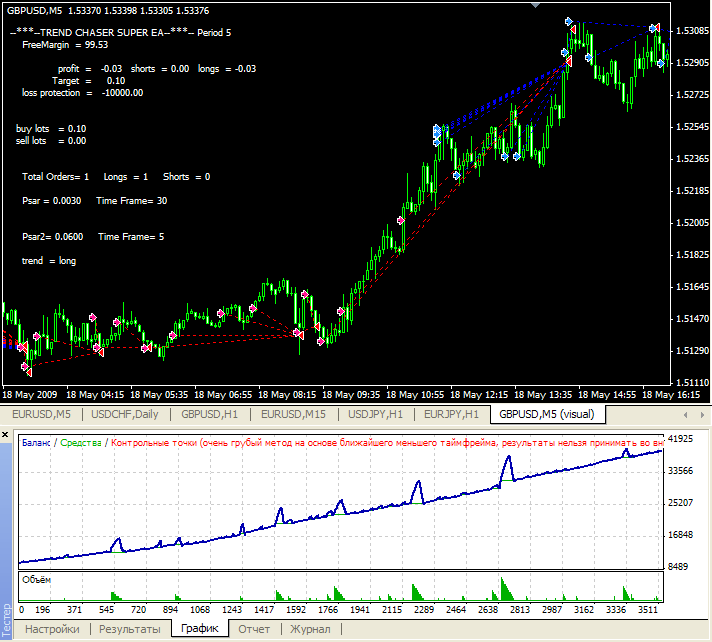
Task: Show the Журнал tester tab
Action: 310,629
